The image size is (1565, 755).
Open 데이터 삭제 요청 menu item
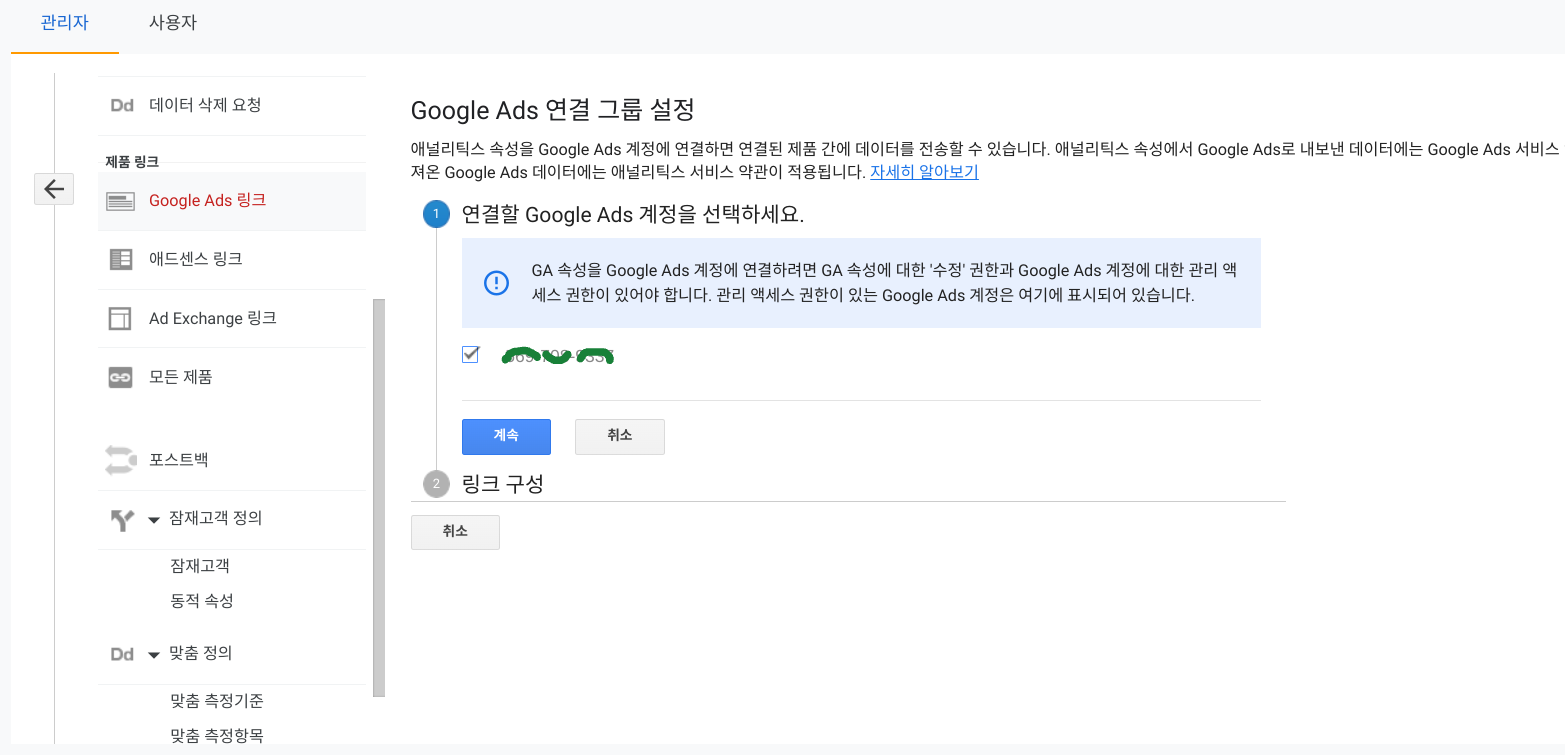(205, 105)
